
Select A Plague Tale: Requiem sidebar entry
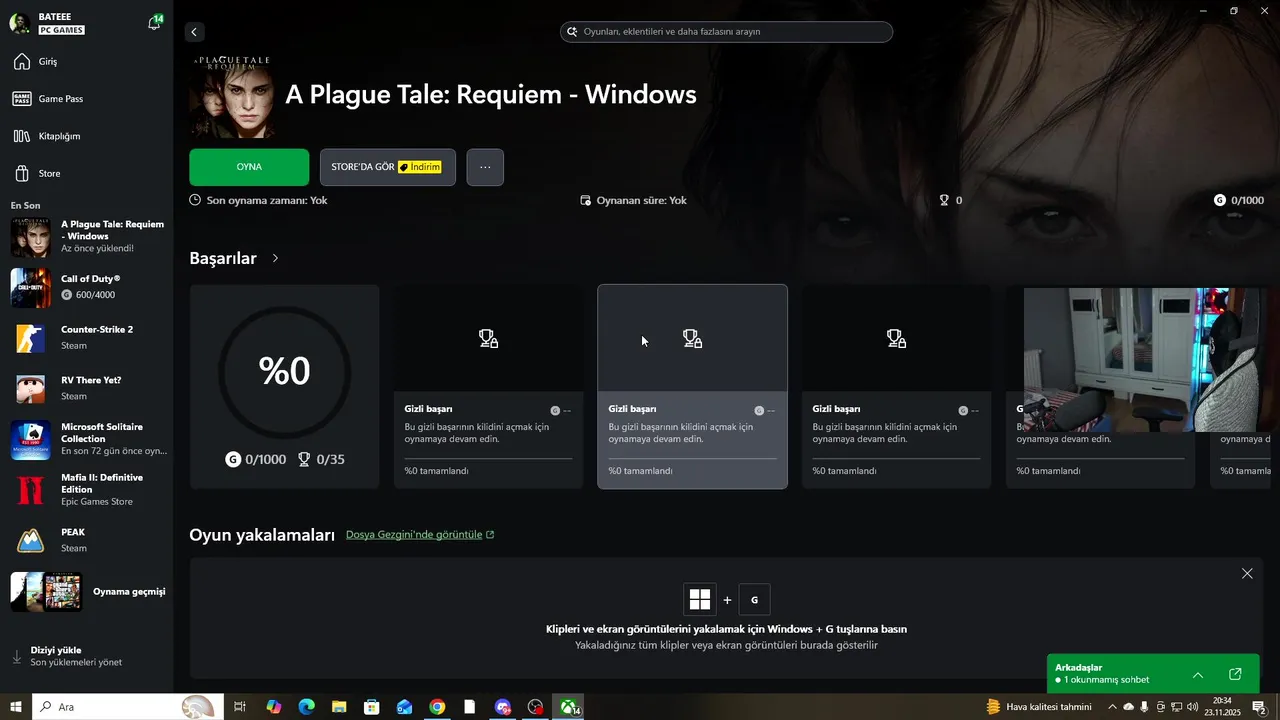87,237
